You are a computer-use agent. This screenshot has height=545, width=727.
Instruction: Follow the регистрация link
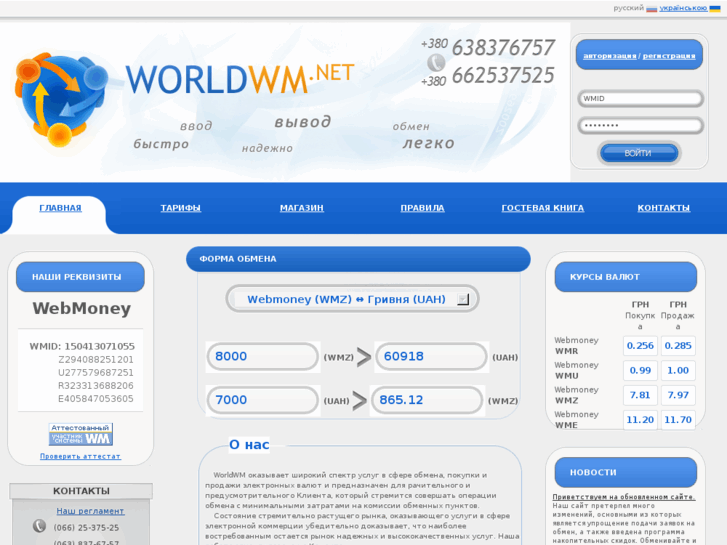pos(669,56)
